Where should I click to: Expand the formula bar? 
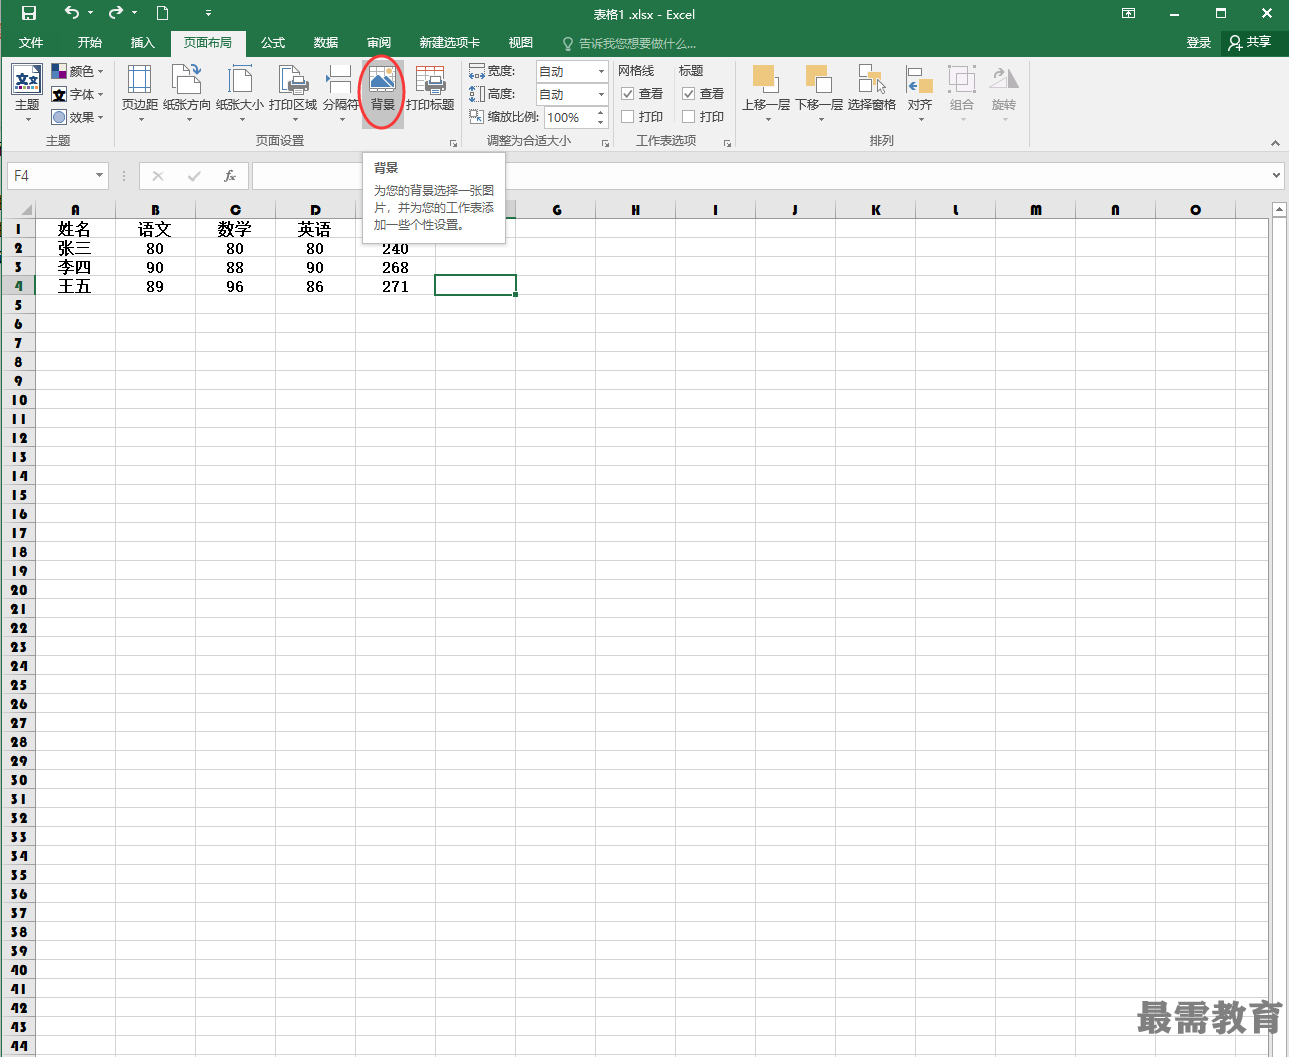[x=1276, y=176]
